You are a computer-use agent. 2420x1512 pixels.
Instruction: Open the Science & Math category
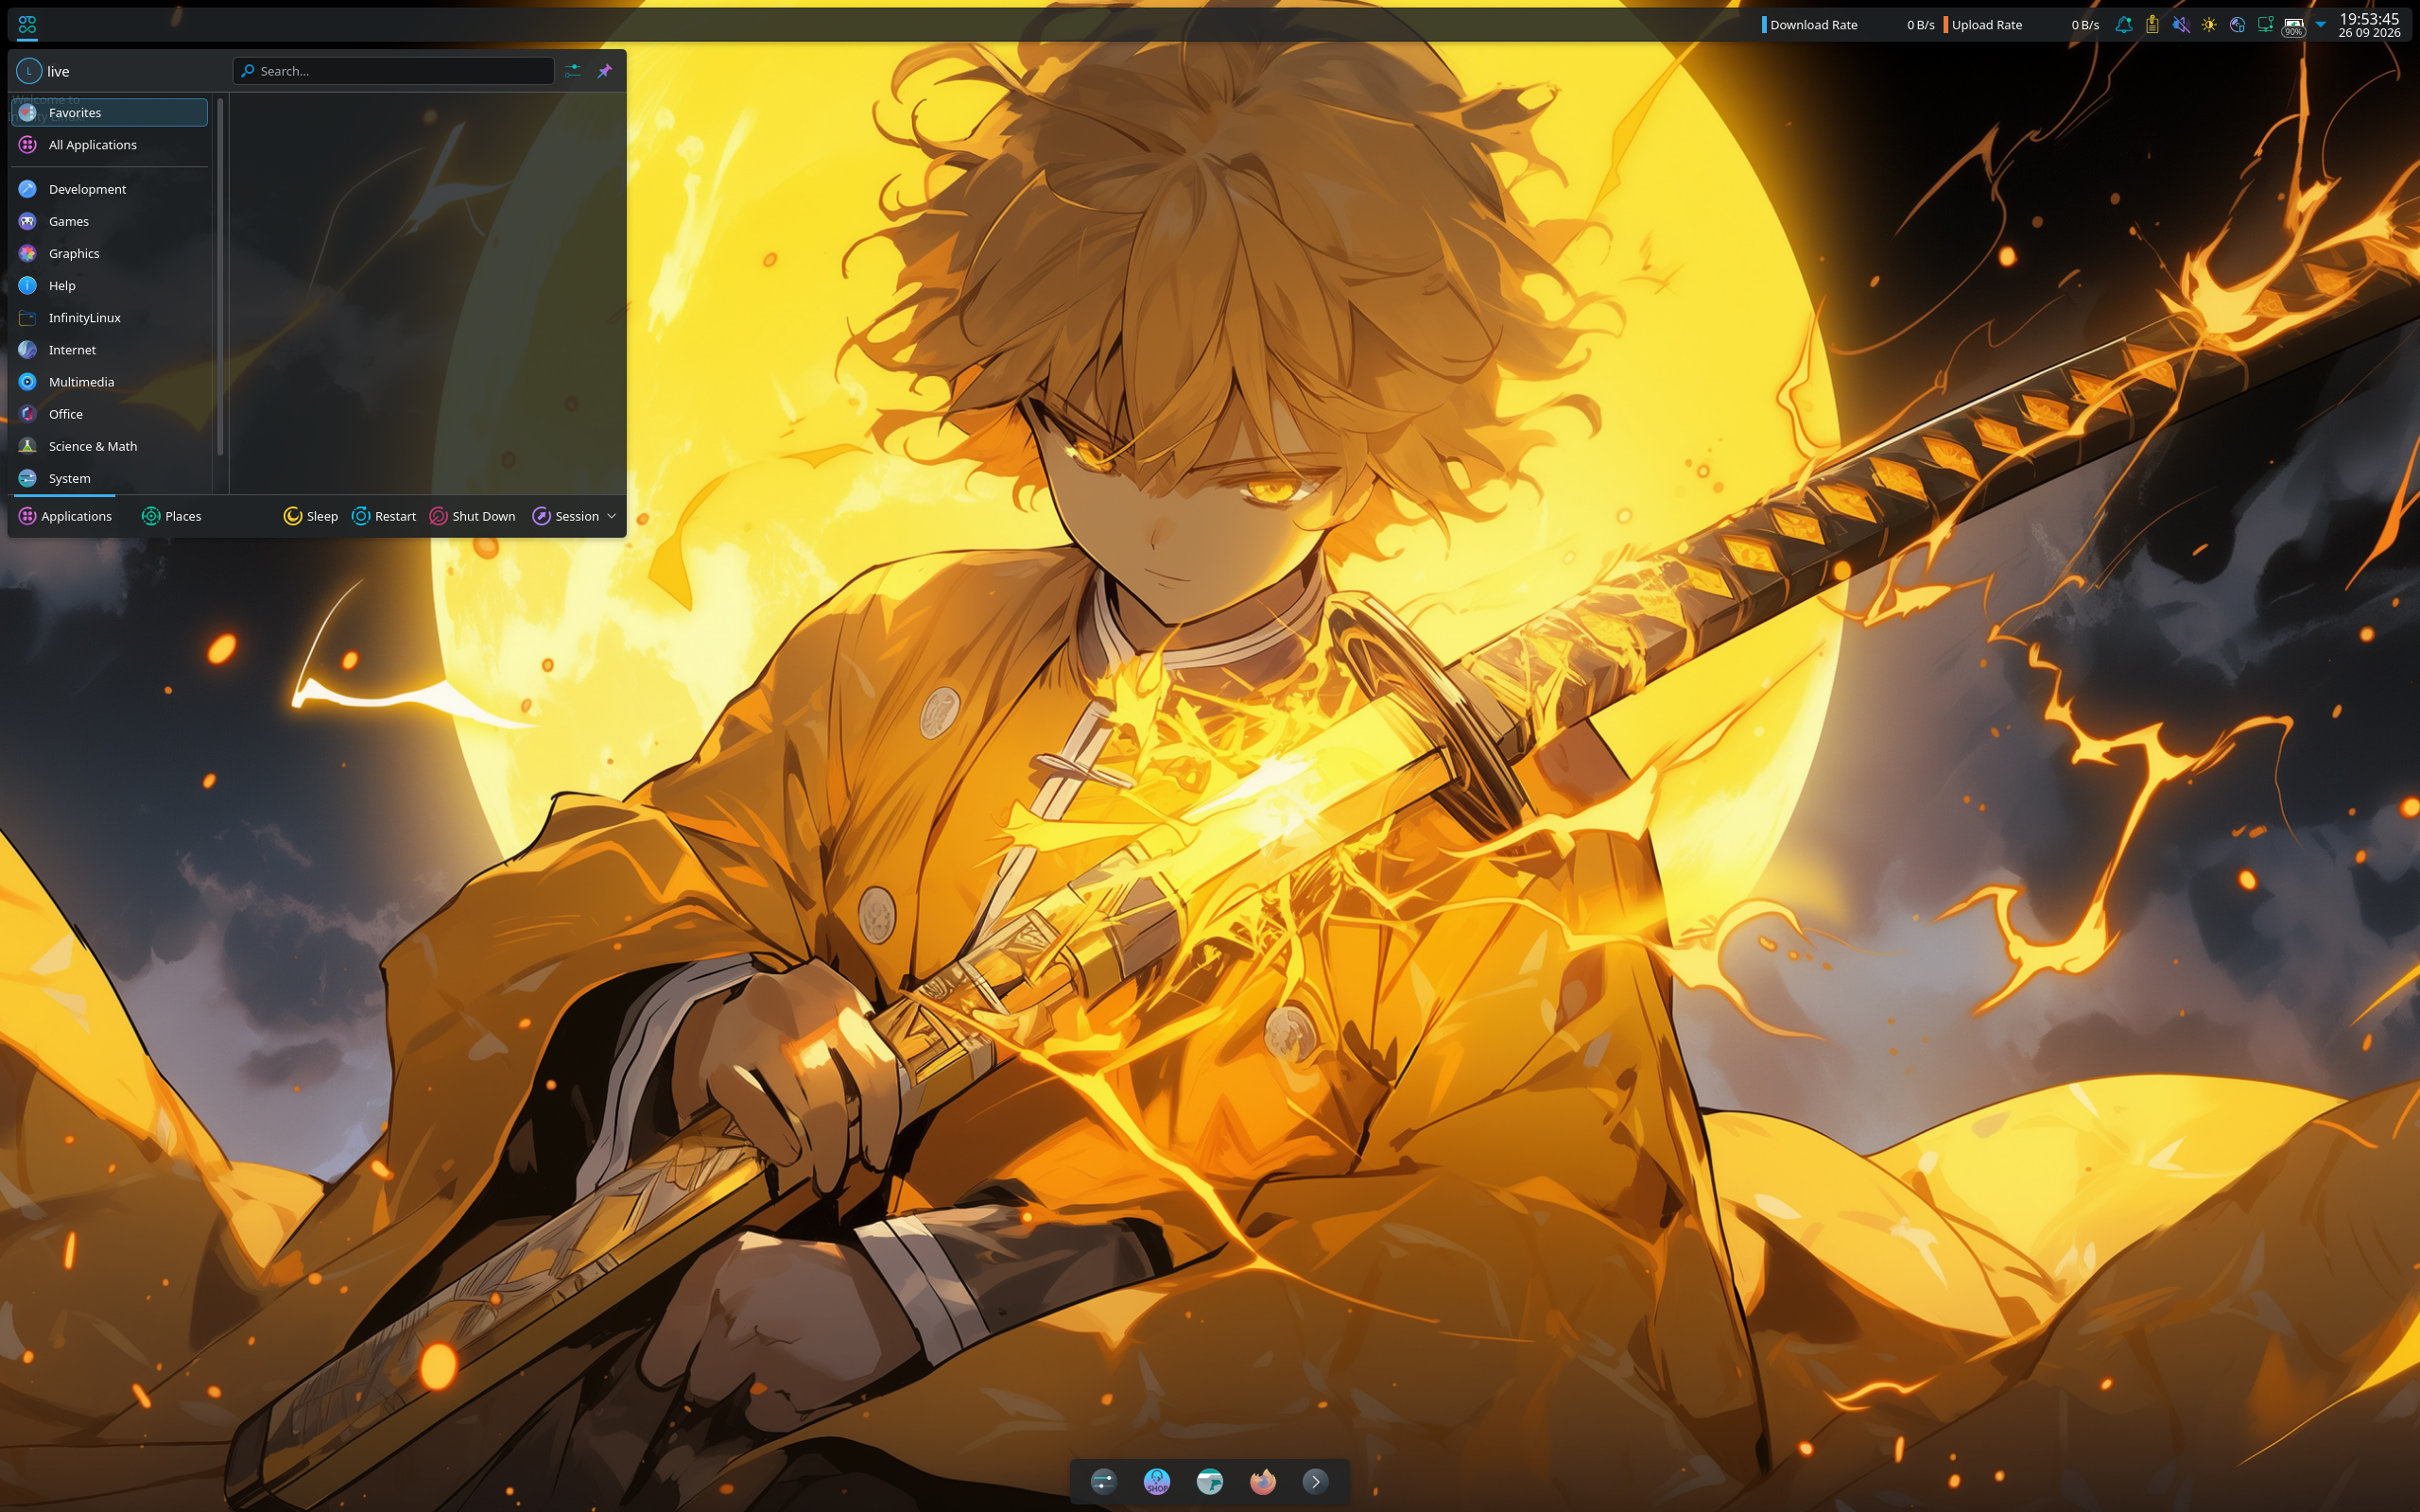coord(109,446)
